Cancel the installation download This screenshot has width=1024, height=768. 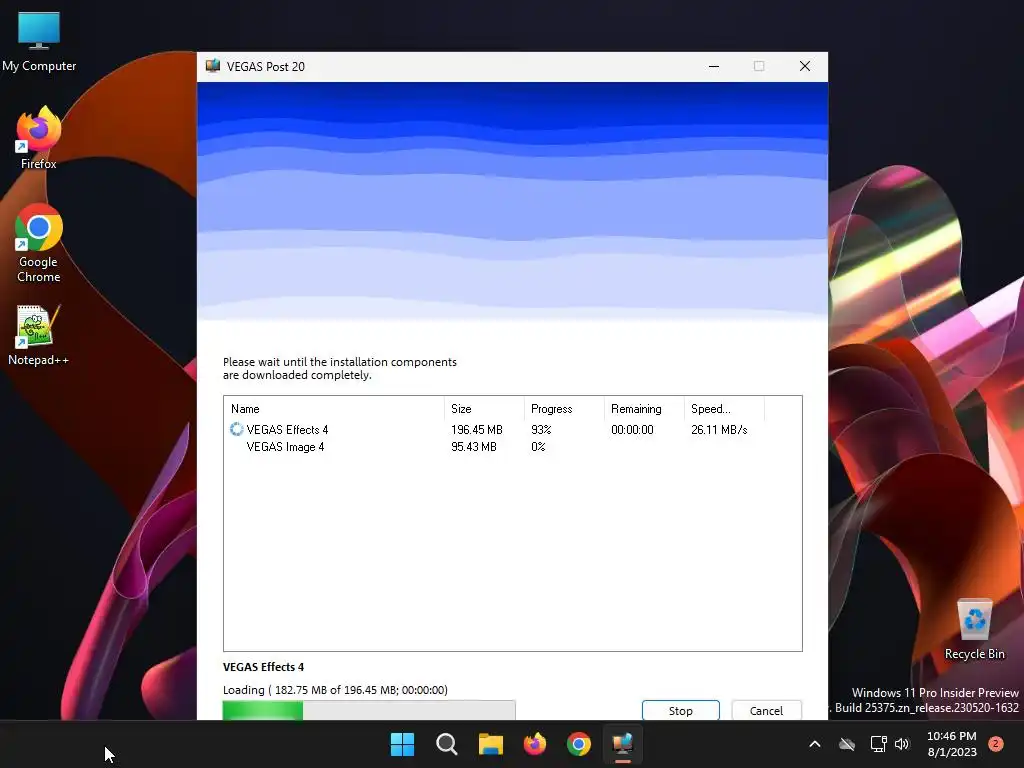pyautogui.click(x=766, y=711)
